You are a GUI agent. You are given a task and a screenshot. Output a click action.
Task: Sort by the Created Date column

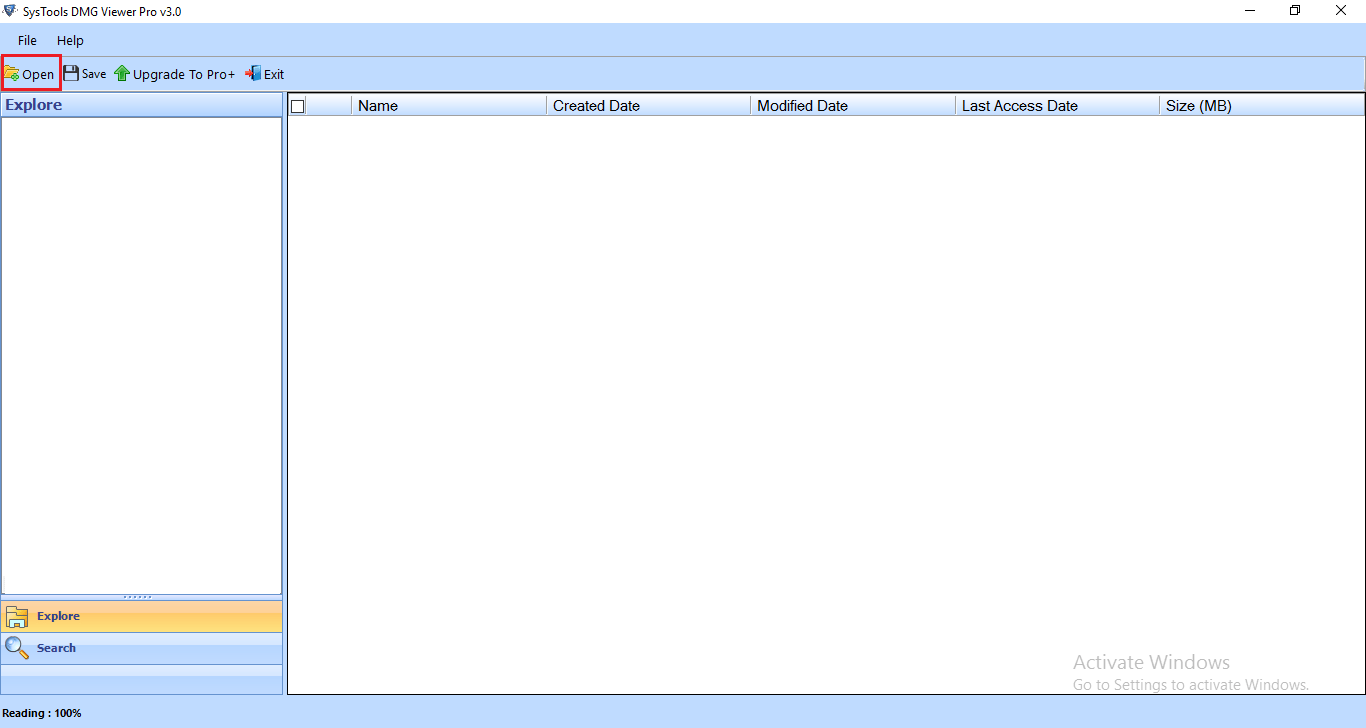(x=649, y=105)
